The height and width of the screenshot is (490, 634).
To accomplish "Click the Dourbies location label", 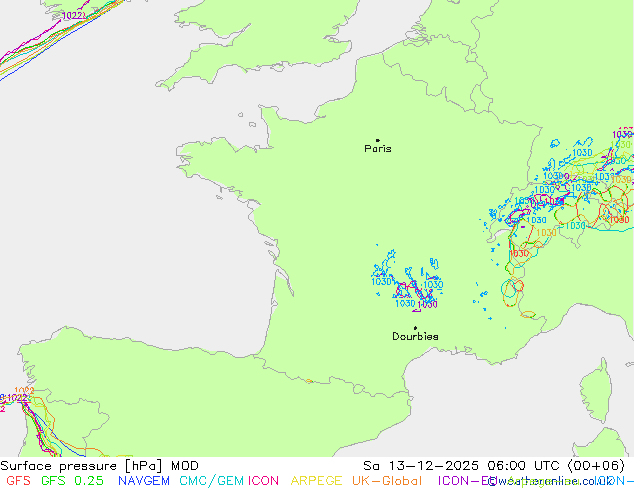I will 415,336.
